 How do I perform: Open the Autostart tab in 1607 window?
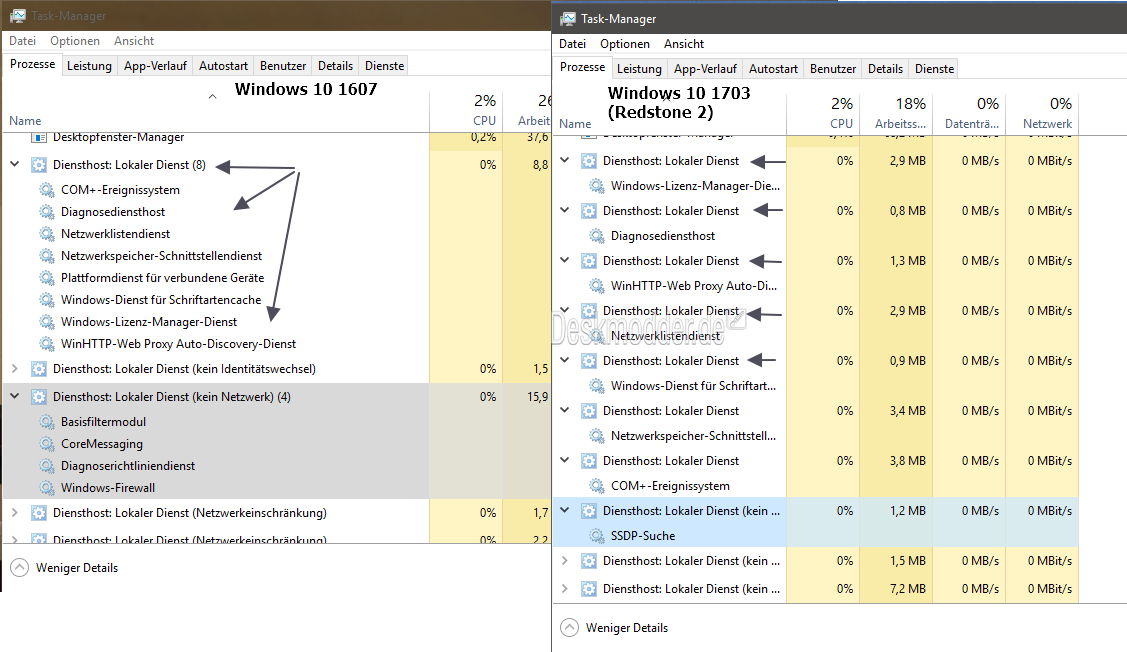[x=223, y=66]
